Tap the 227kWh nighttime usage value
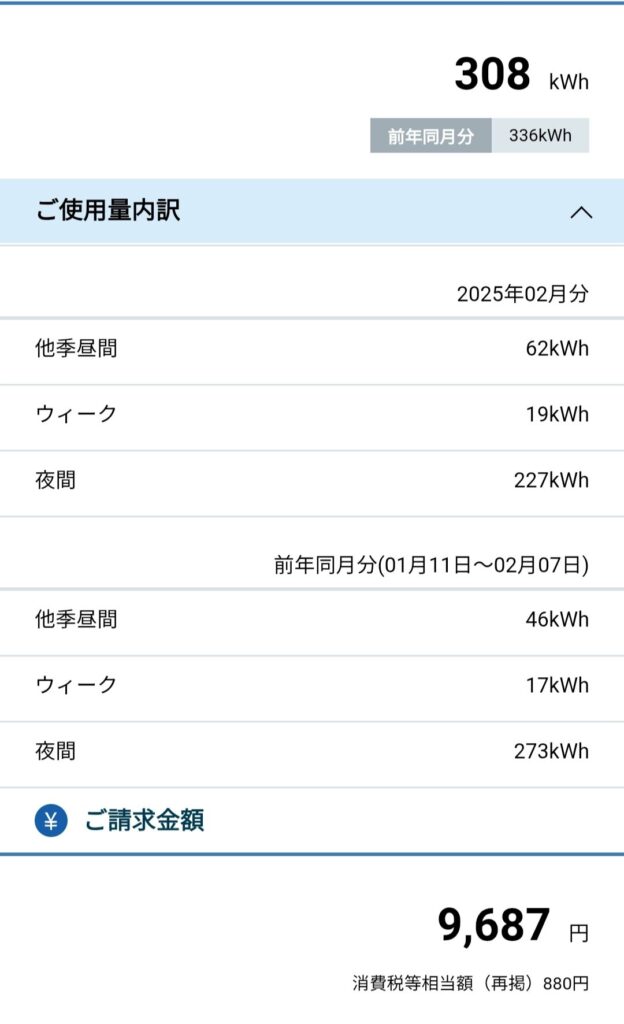This screenshot has width=624, height=1024. coord(551,480)
